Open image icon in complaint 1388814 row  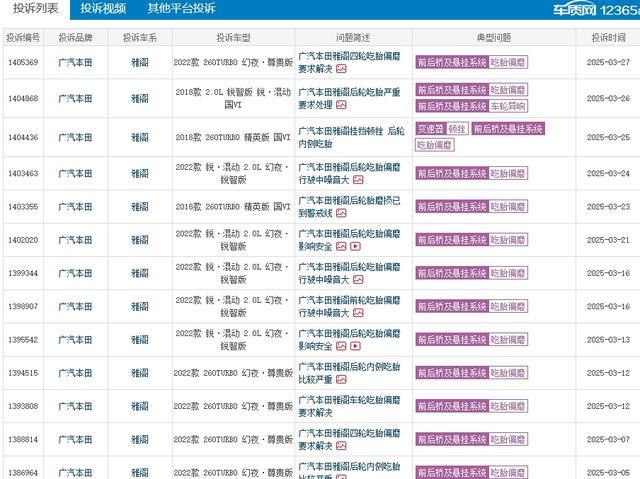point(341,446)
